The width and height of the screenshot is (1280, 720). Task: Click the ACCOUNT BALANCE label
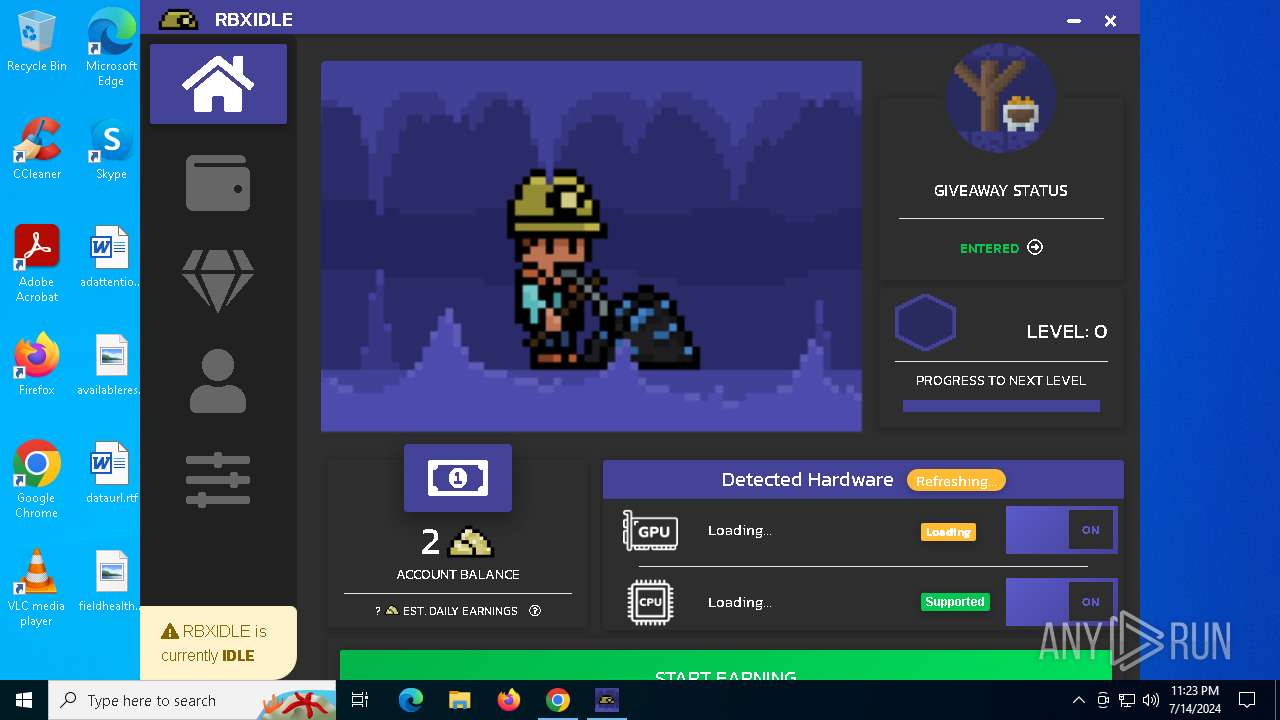[x=458, y=575]
